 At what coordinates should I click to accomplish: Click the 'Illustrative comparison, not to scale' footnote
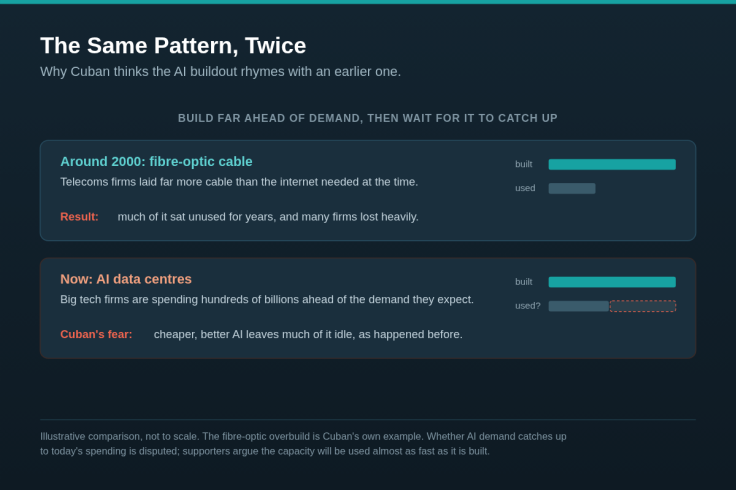pos(303,444)
